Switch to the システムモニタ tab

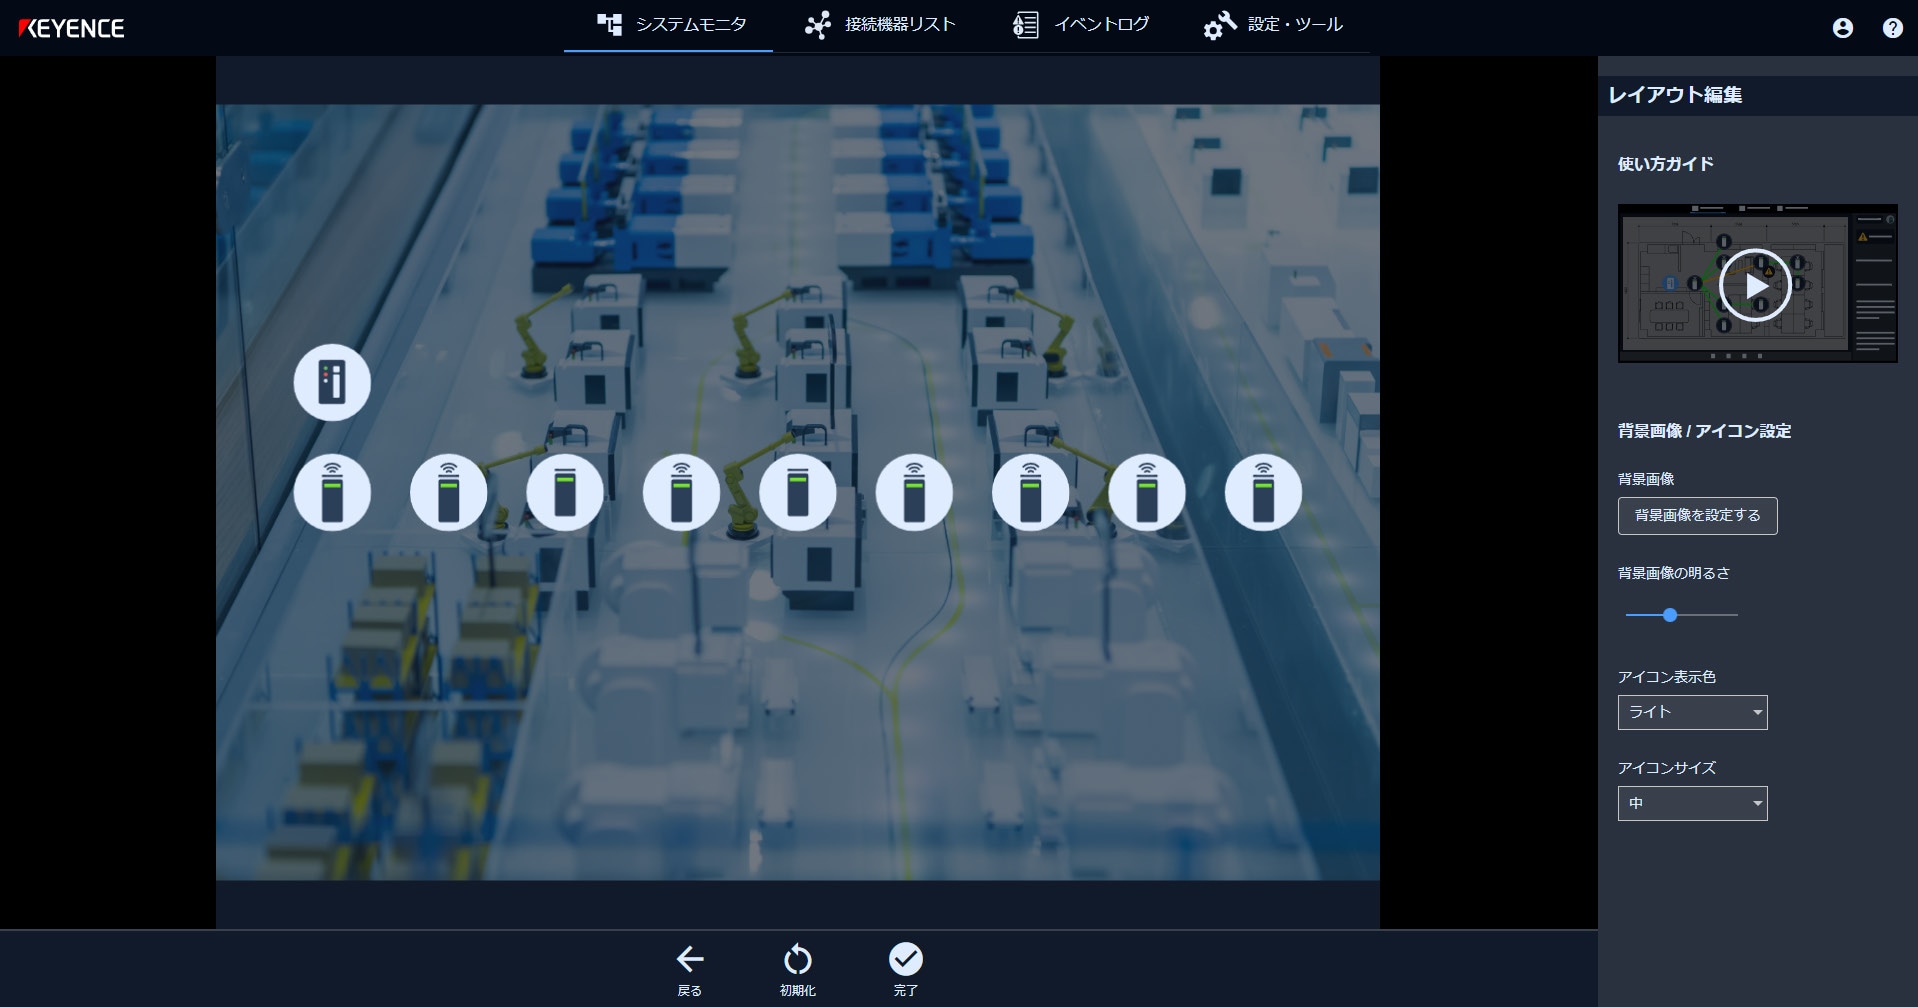(670, 25)
